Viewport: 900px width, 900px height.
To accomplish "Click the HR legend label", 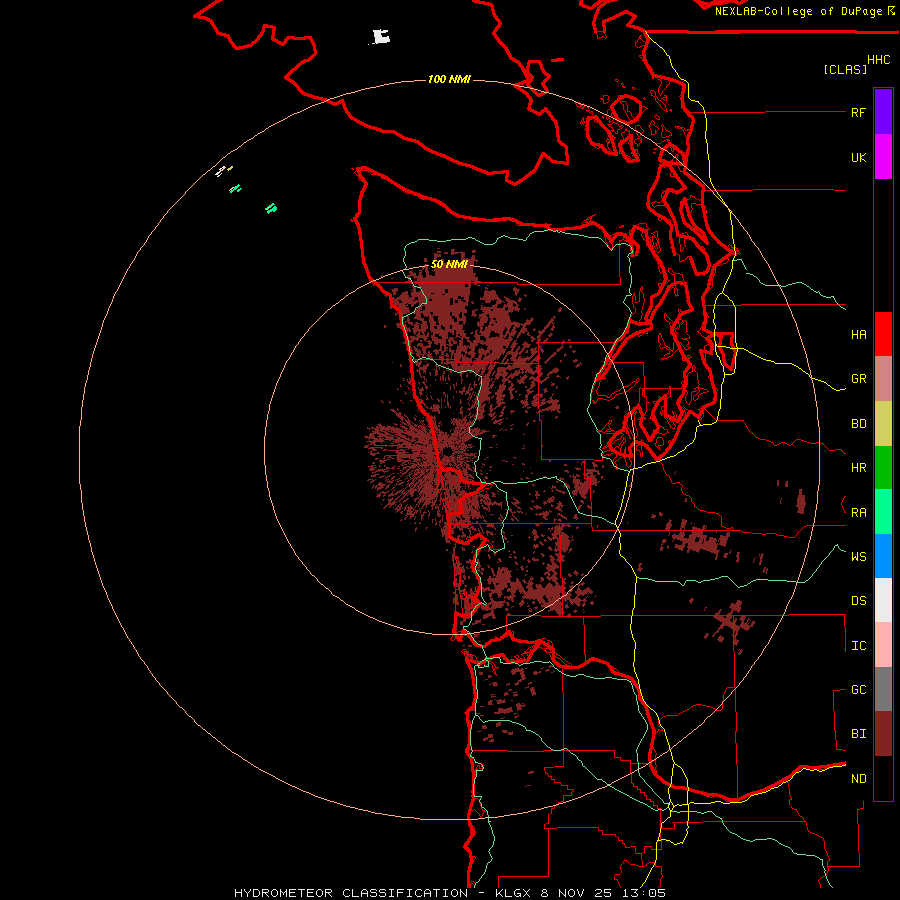I will 858,468.
